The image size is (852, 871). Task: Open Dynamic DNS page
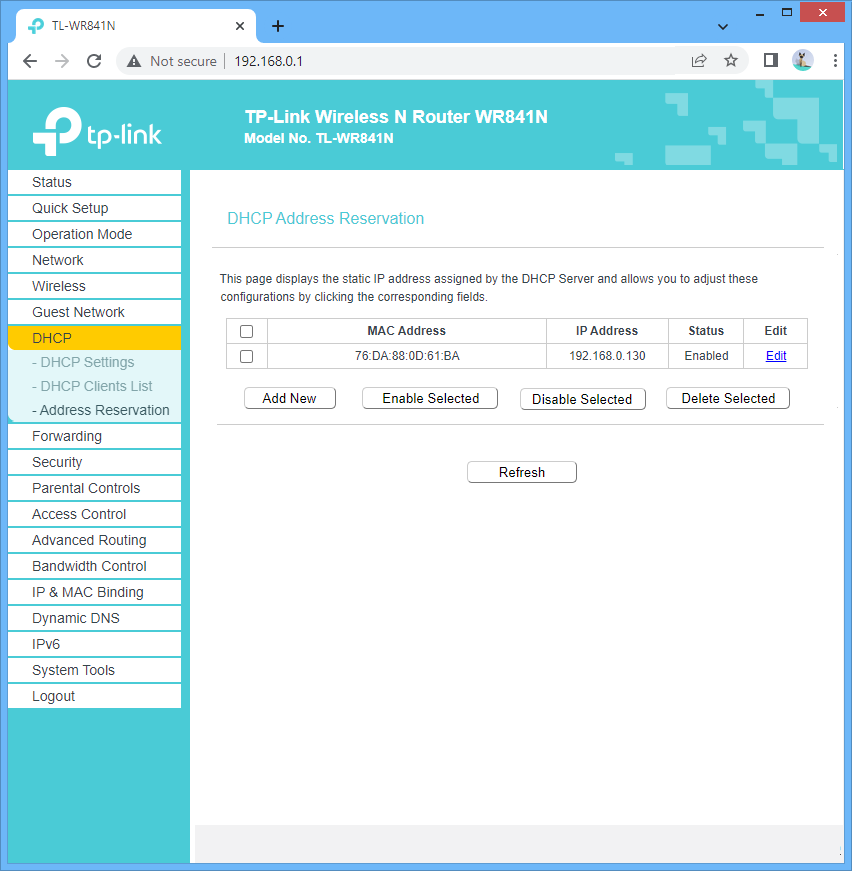[94, 618]
